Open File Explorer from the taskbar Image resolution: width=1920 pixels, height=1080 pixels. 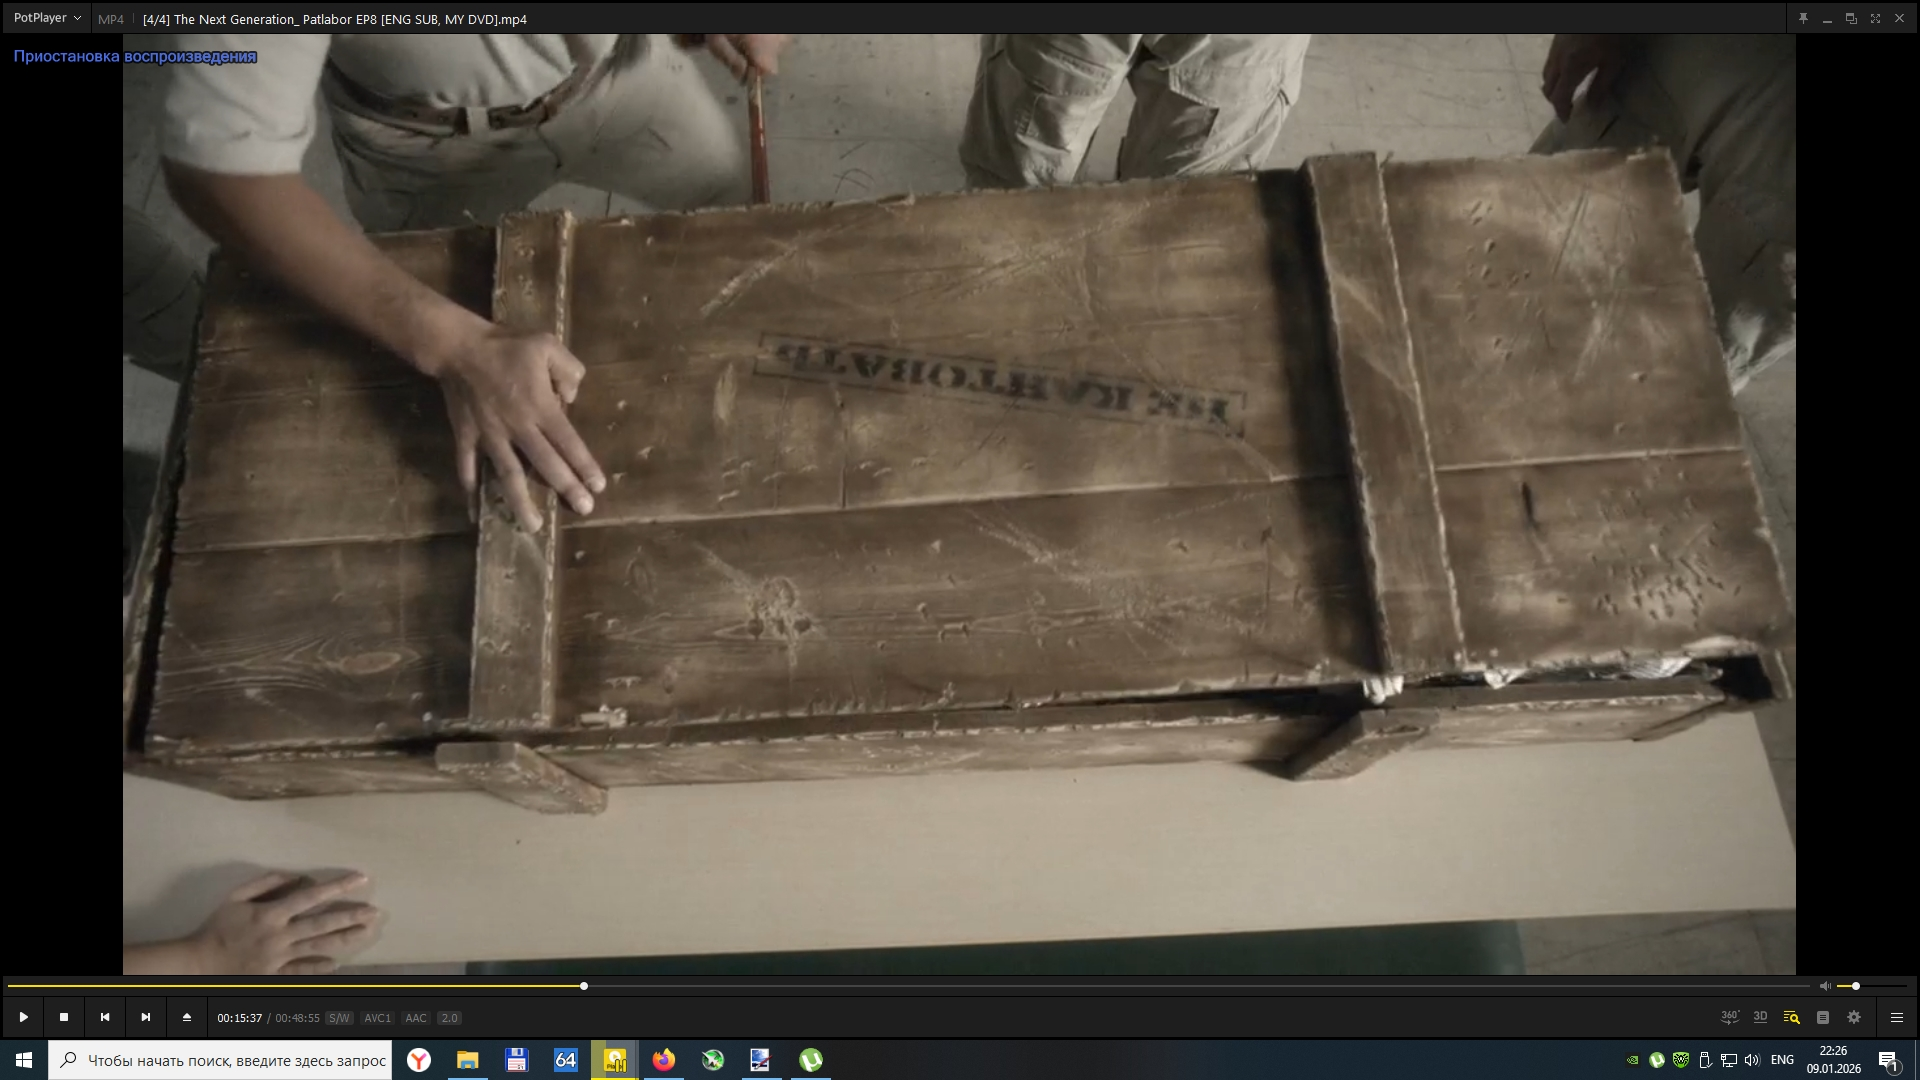(x=468, y=1060)
